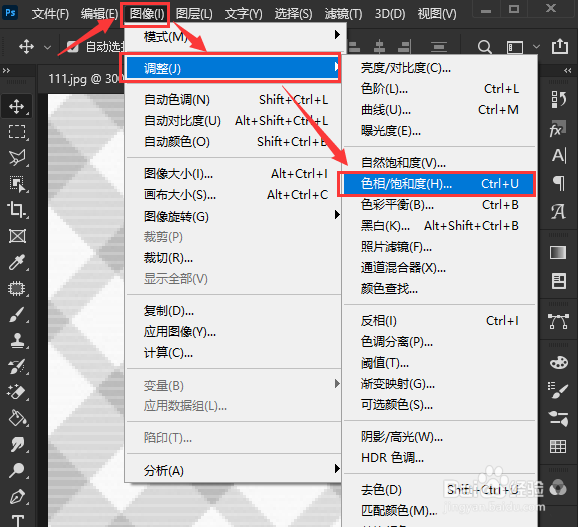Select the Frame tool

(x=17, y=236)
